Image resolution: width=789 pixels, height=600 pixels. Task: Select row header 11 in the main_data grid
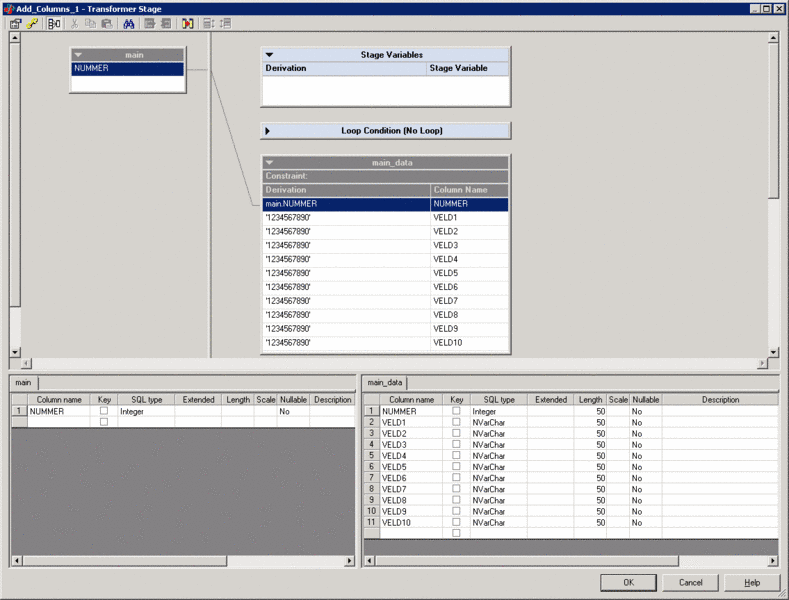(x=371, y=522)
